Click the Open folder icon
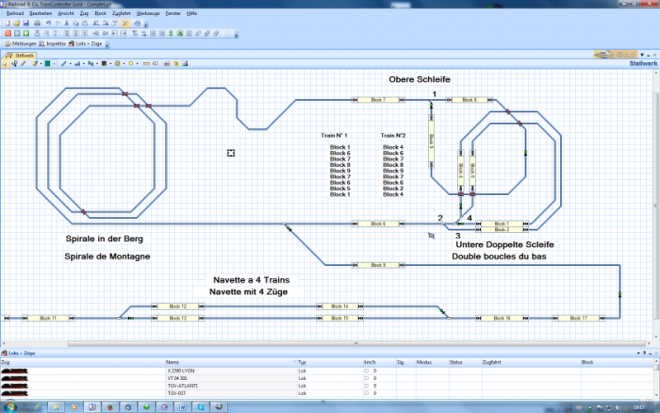This screenshot has height=413, width=660. pos(16,24)
